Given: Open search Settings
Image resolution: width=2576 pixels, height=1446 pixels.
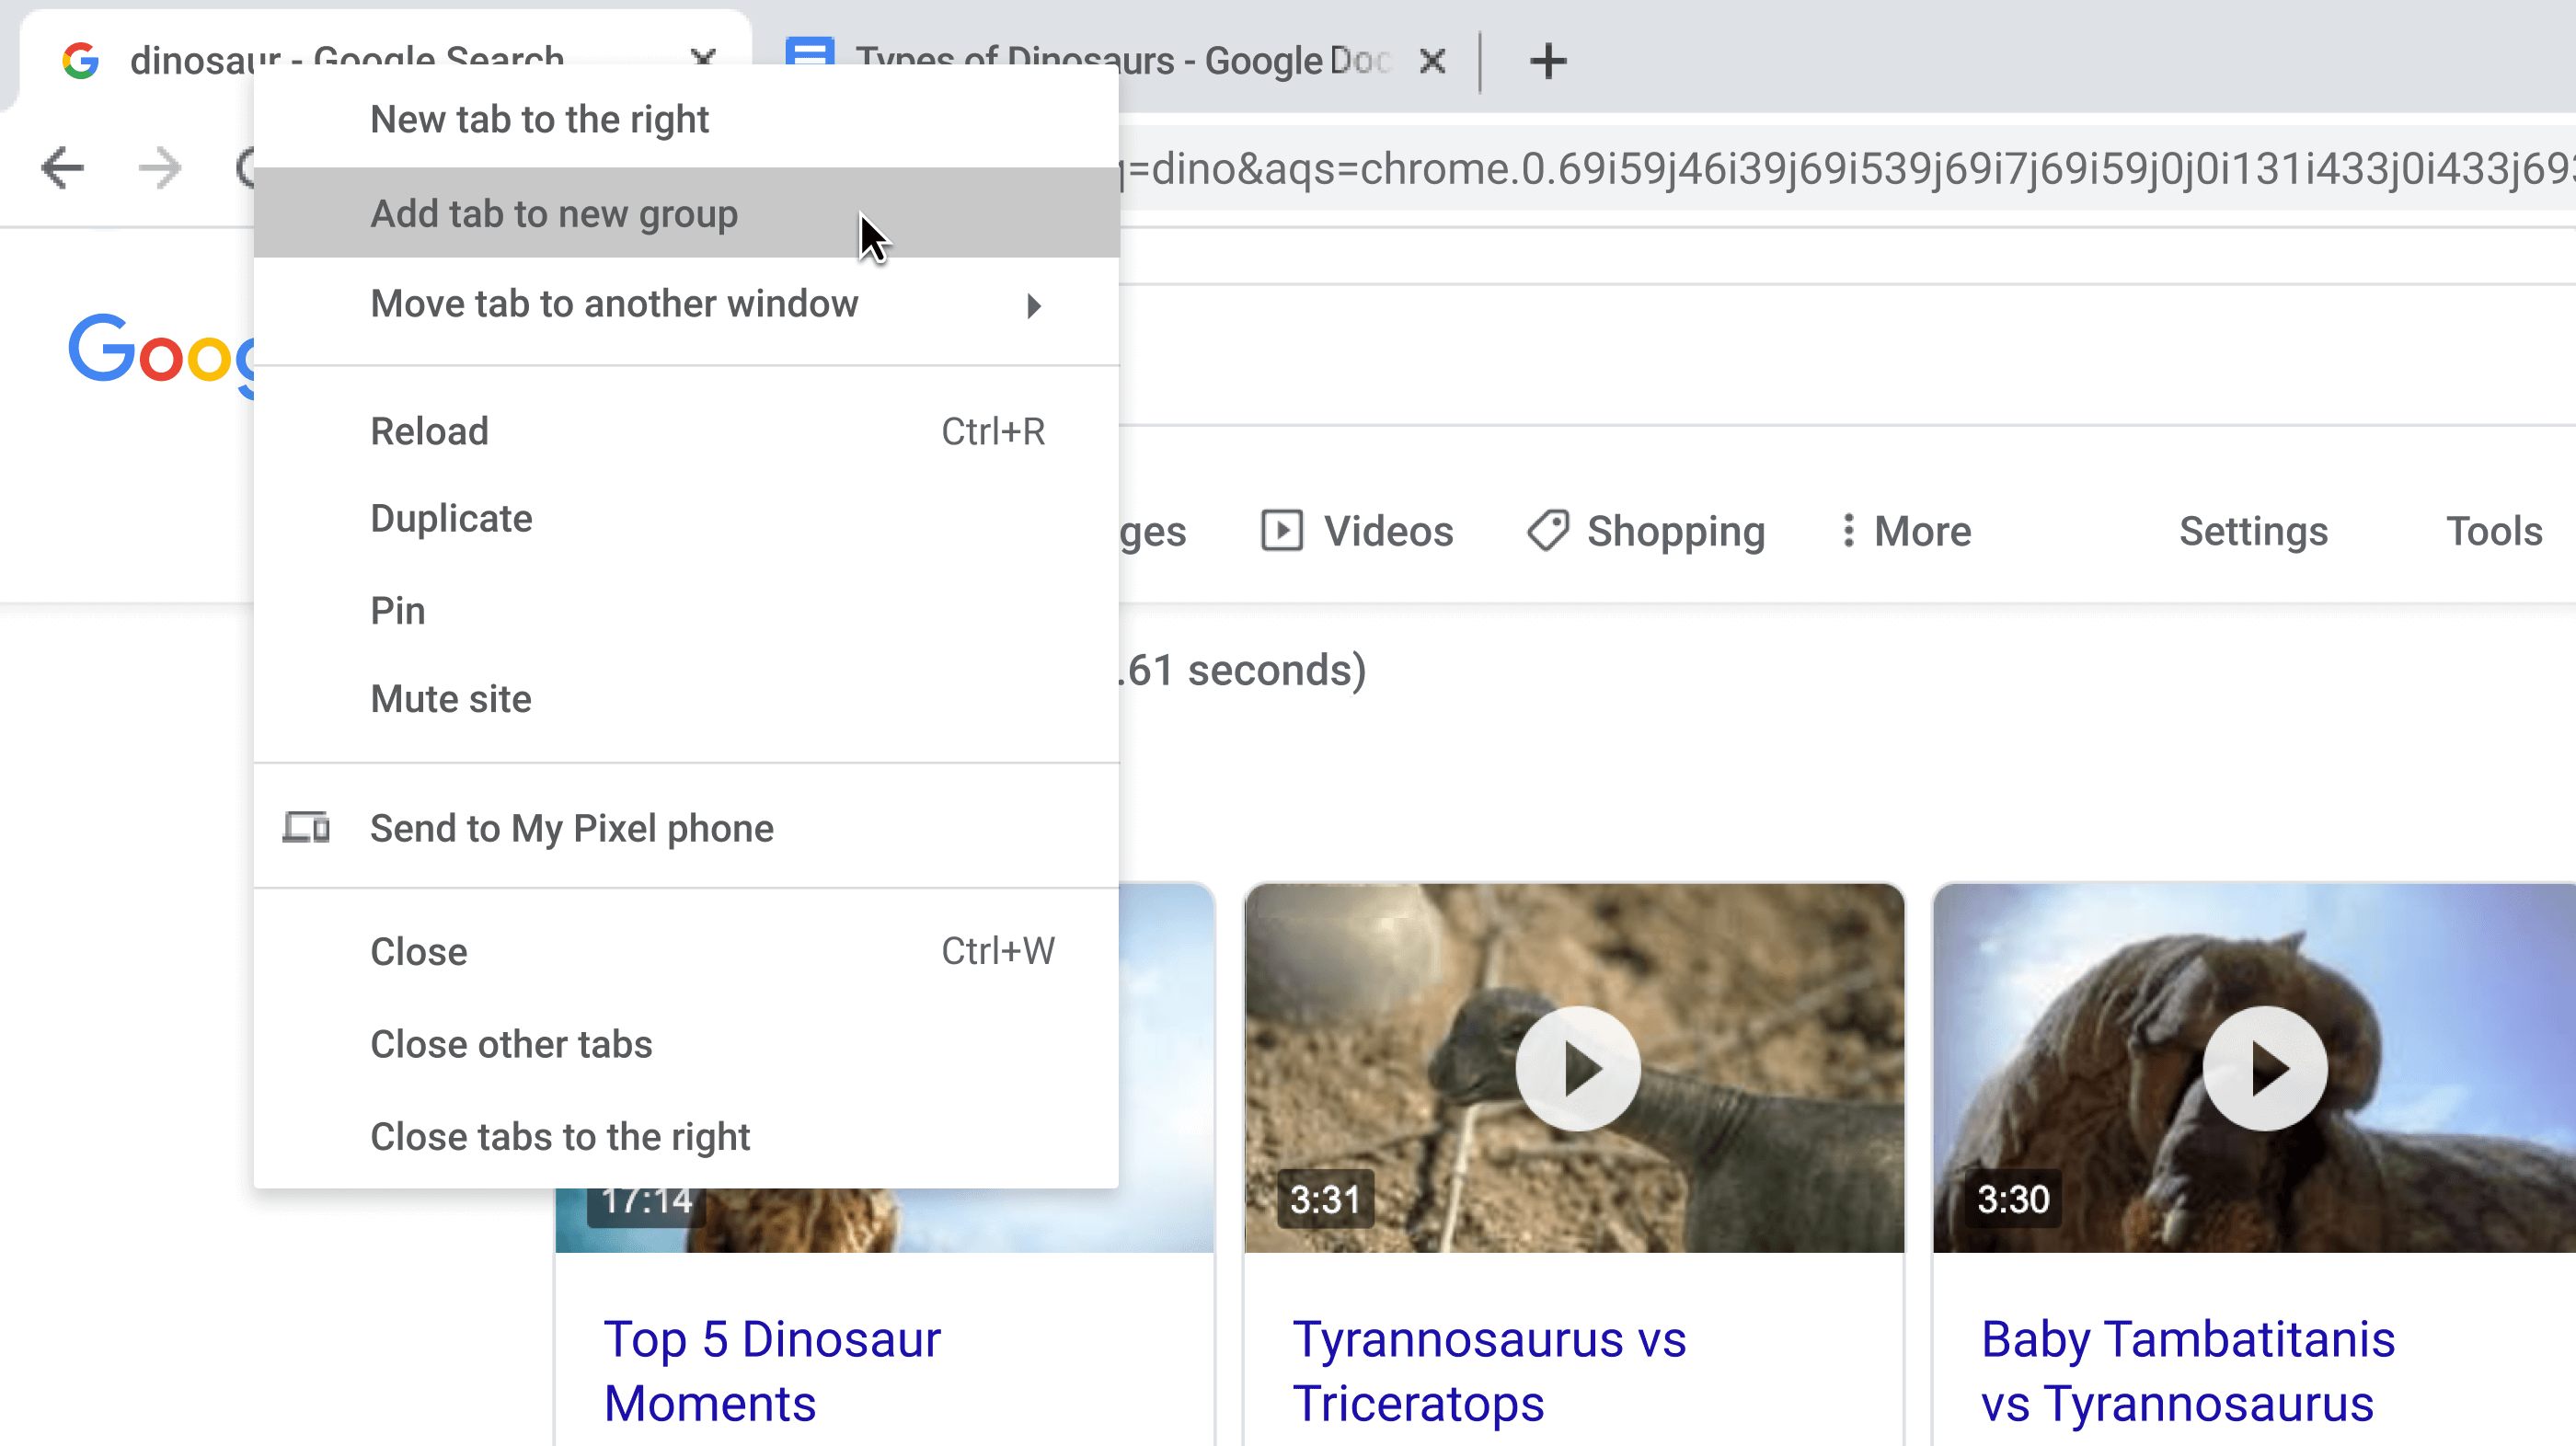Looking at the screenshot, I should click(2253, 531).
